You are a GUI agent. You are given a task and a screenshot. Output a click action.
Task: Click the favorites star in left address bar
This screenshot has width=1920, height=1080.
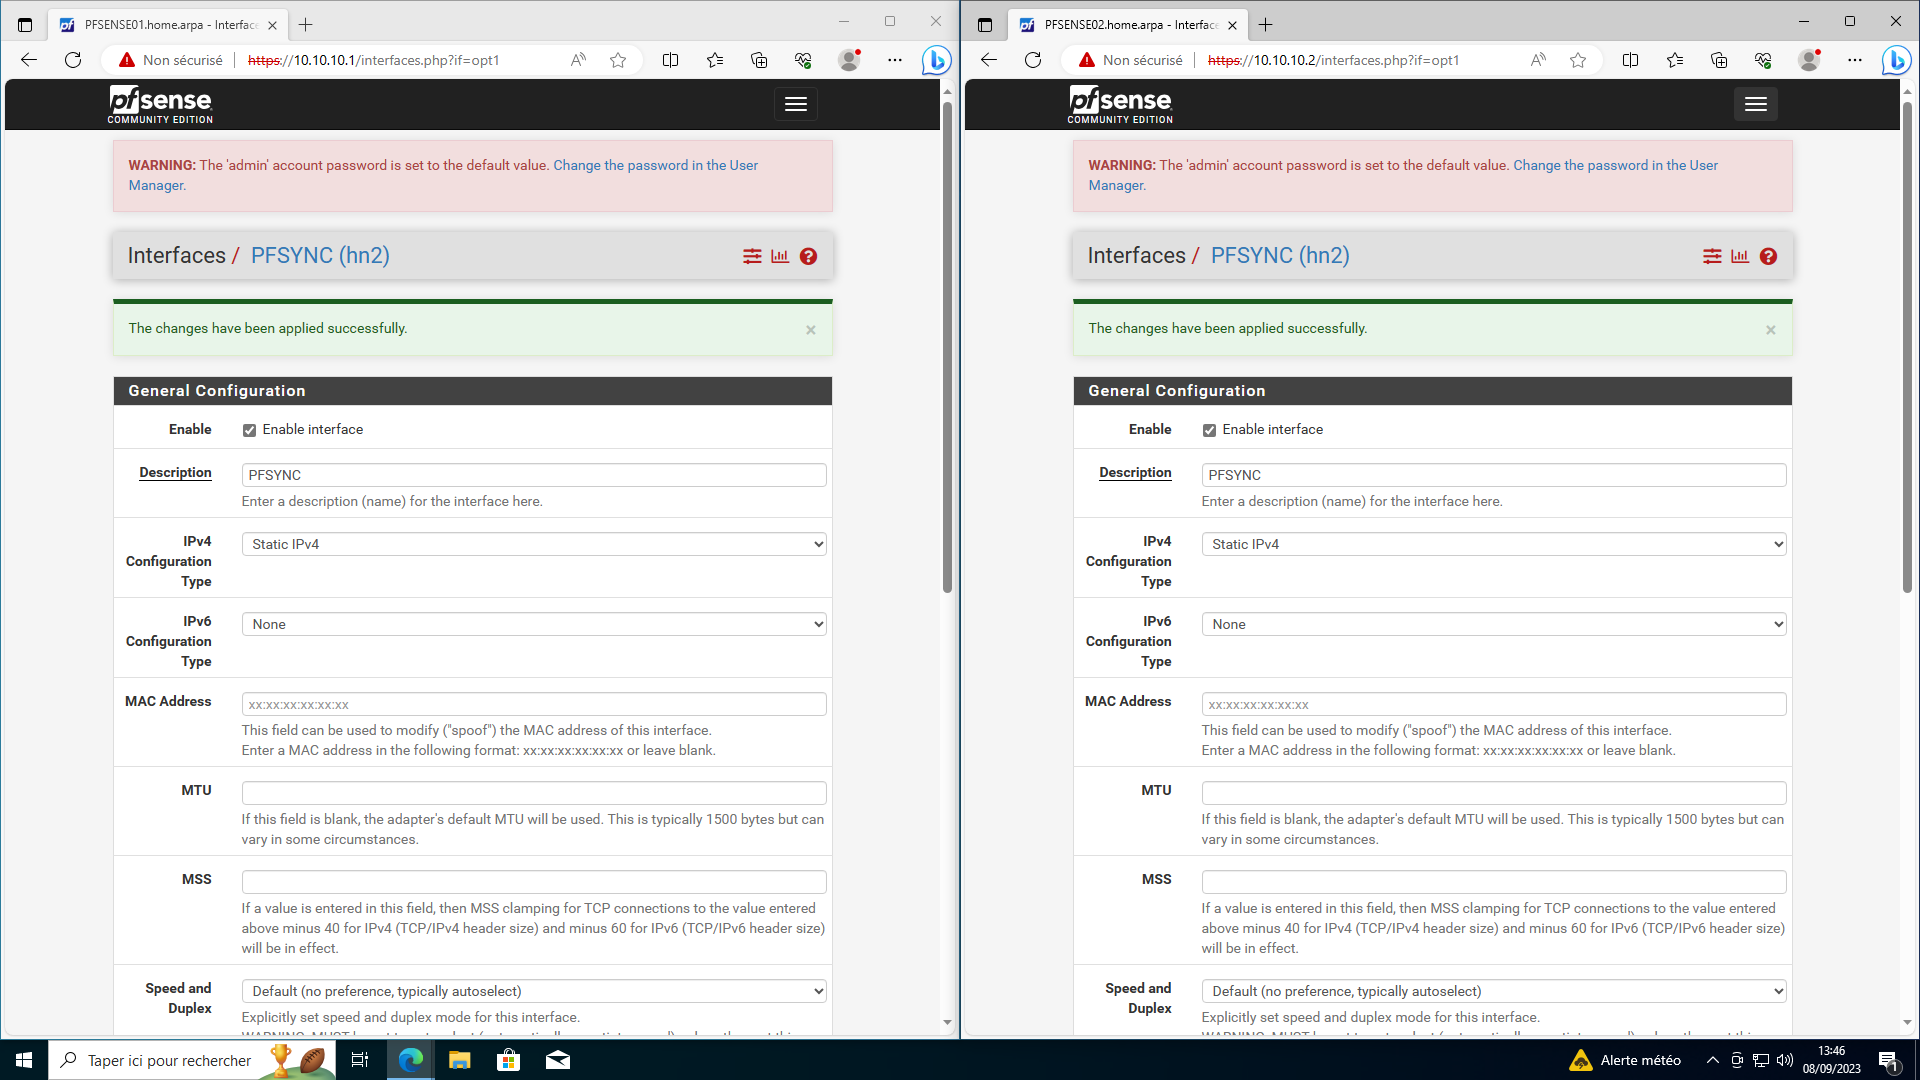(618, 60)
